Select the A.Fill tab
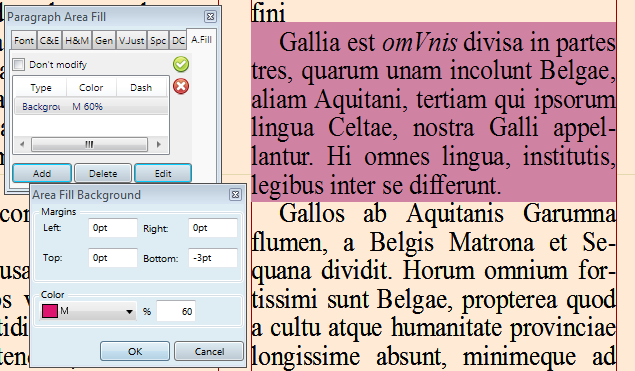635x371 pixels. (x=201, y=40)
